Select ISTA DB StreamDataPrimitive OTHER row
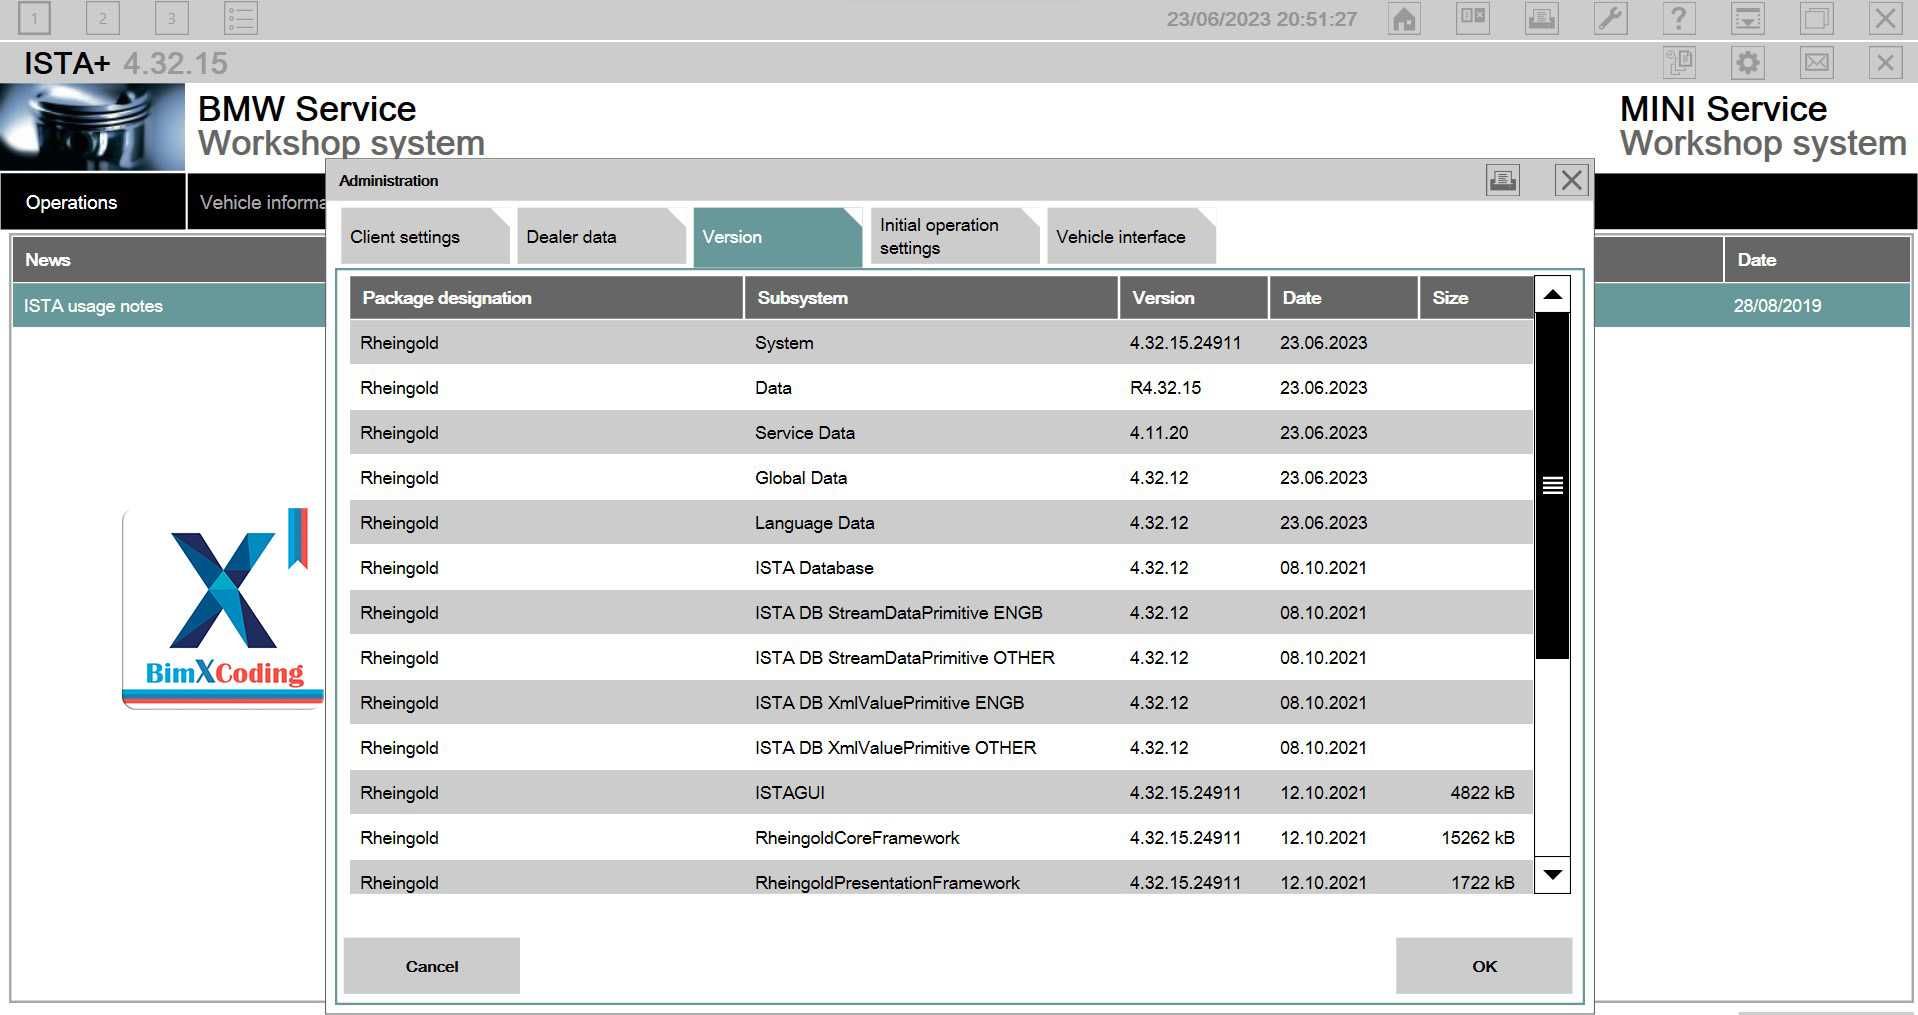This screenshot has height=1015, width=1918. 941,658
